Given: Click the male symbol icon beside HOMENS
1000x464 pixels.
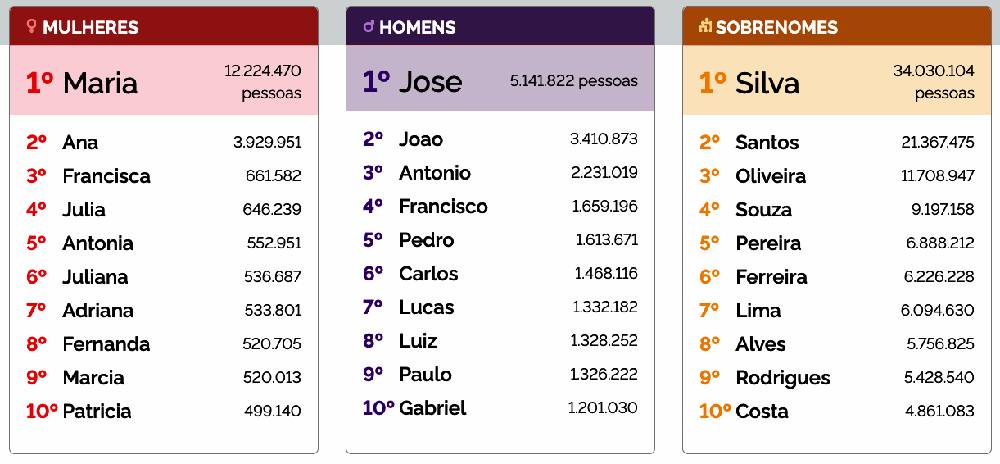Looking at the screenshot, I should pos(369,27).
